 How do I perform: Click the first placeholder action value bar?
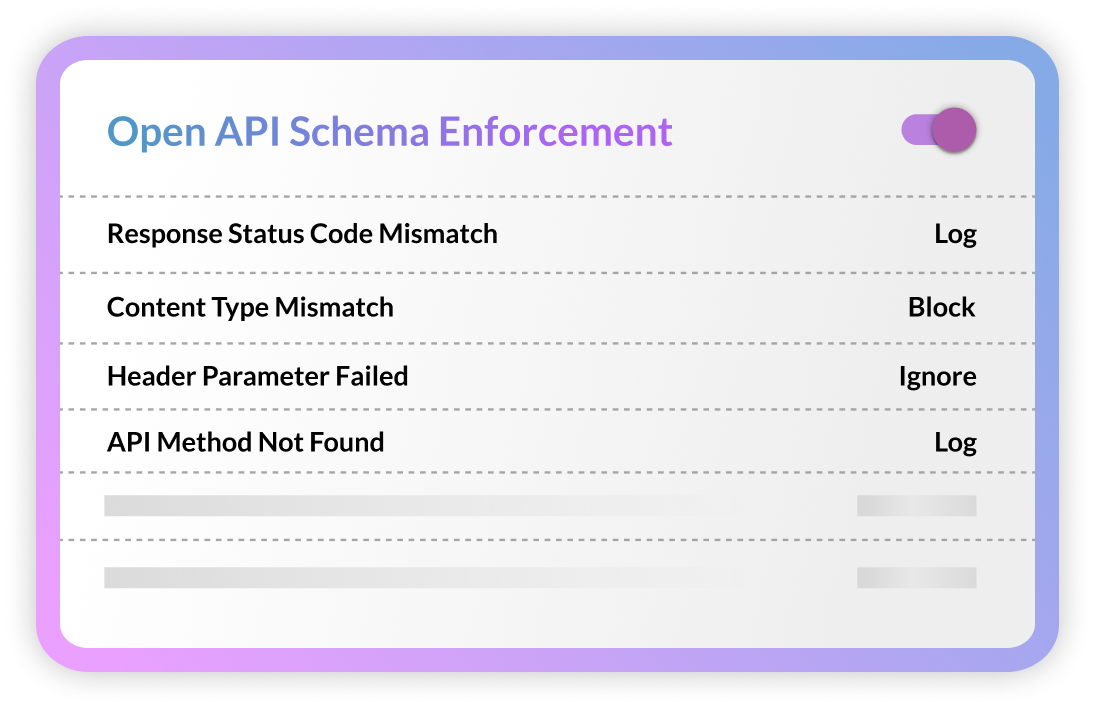[x=916, y=506]
